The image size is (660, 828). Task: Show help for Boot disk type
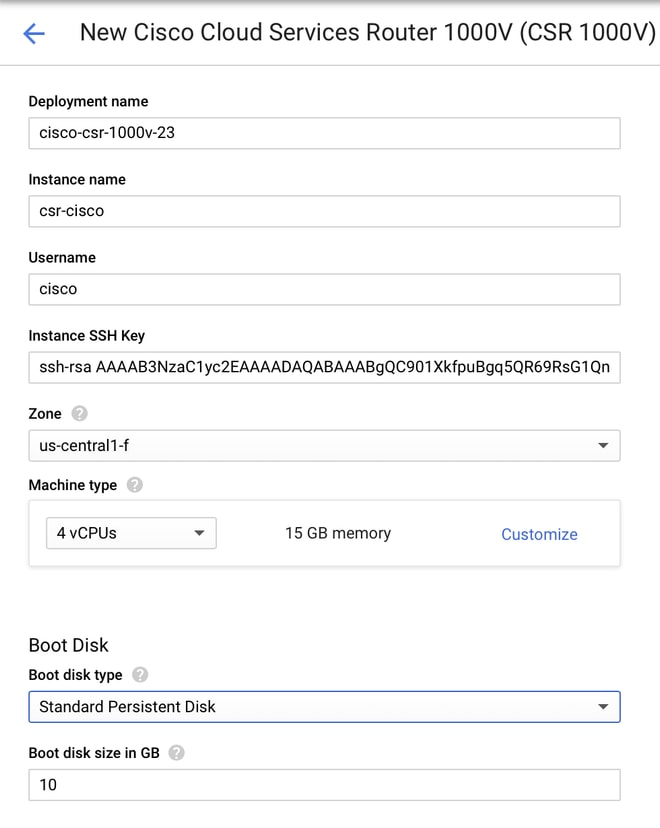[x=140, y=675]
